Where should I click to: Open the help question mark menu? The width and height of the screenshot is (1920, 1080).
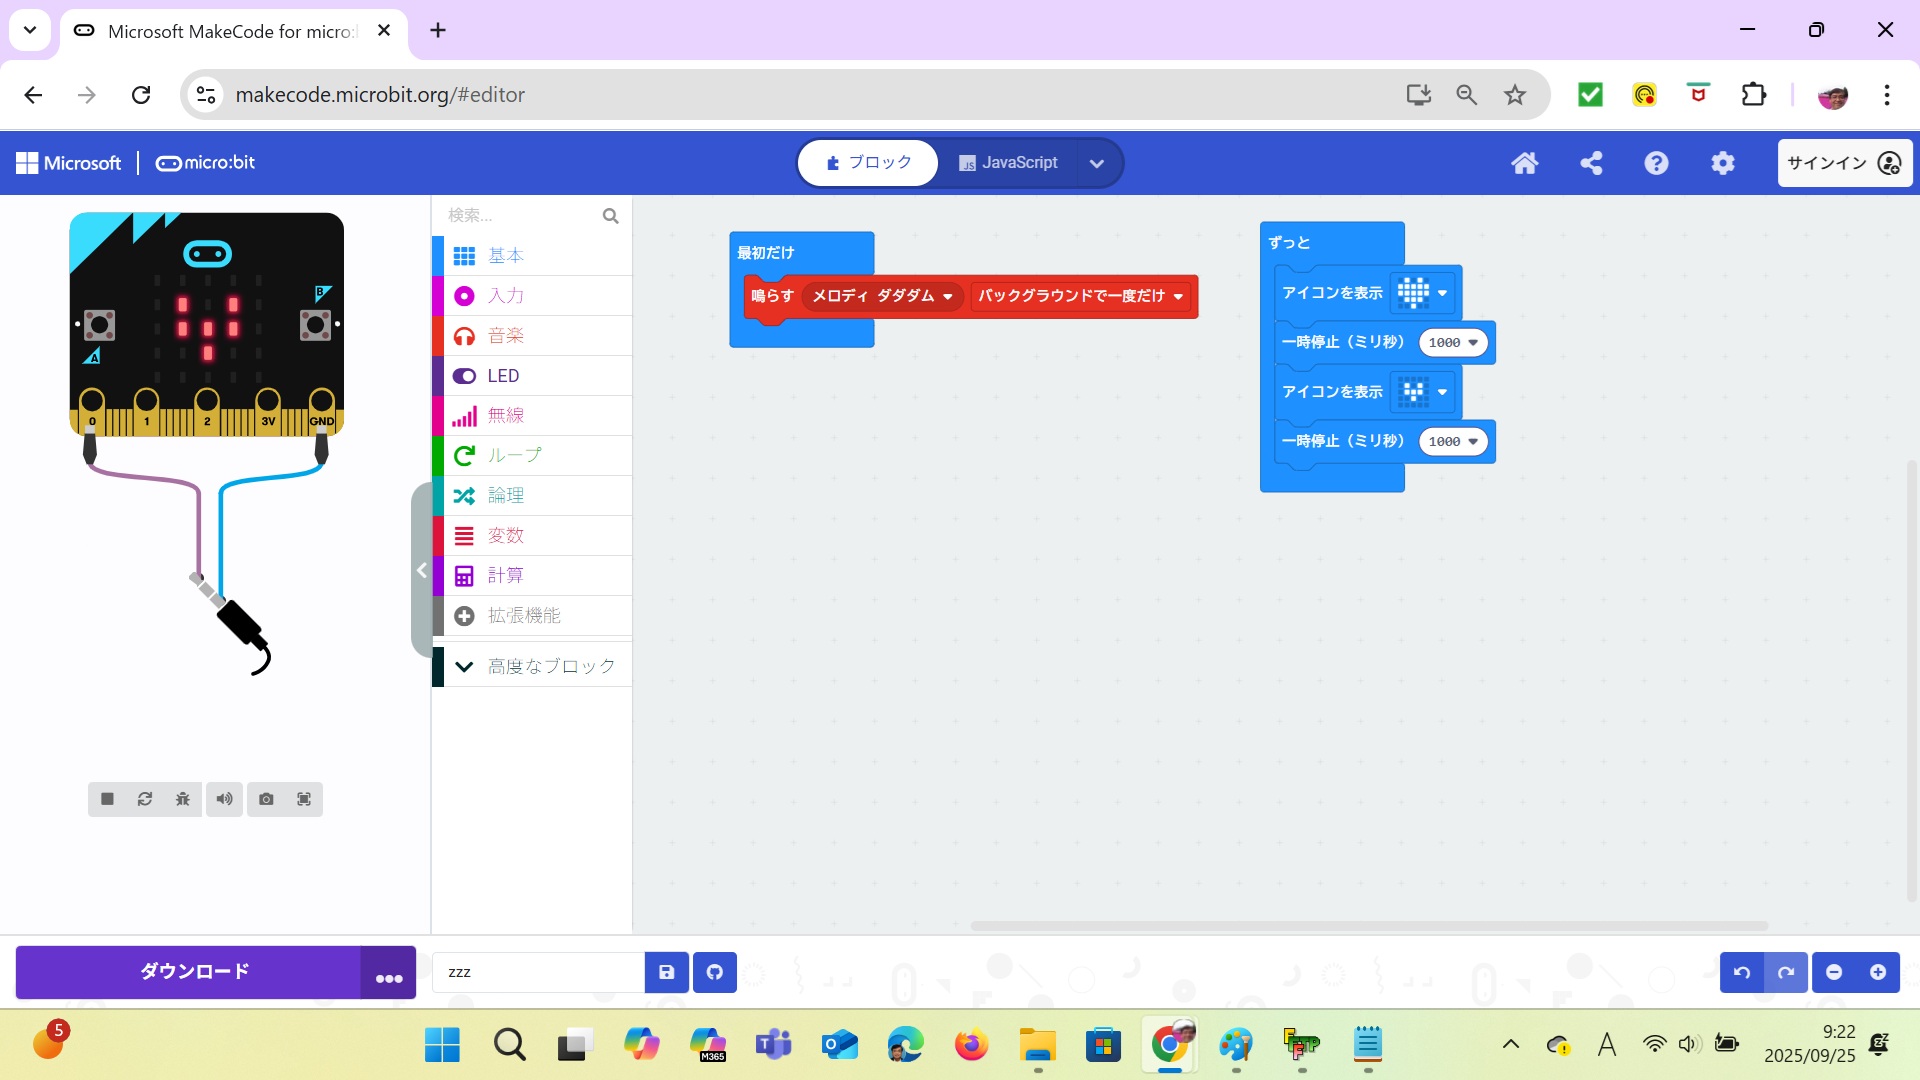tap(1656, 163)
